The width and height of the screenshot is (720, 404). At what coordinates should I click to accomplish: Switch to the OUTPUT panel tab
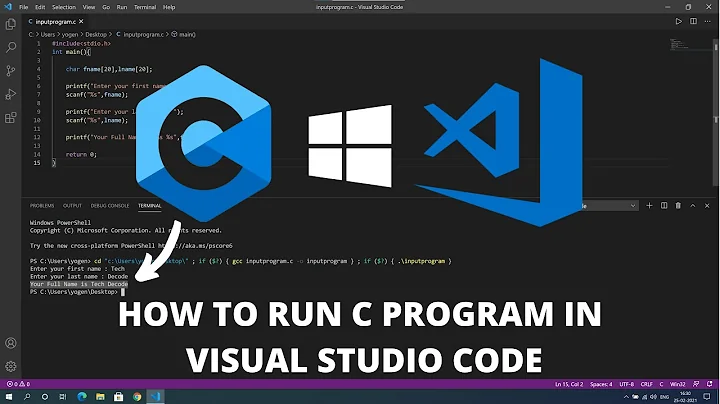(x=72, y=206)
